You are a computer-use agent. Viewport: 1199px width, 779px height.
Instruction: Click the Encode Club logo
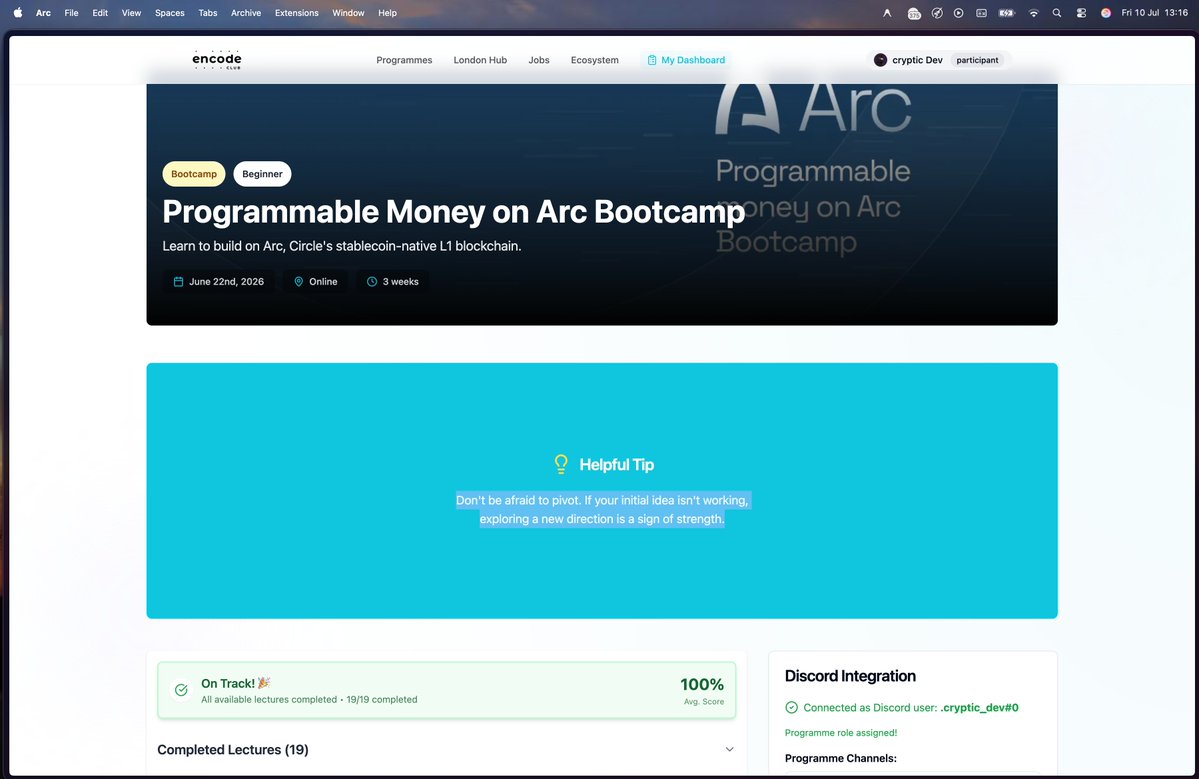[217, 60]
